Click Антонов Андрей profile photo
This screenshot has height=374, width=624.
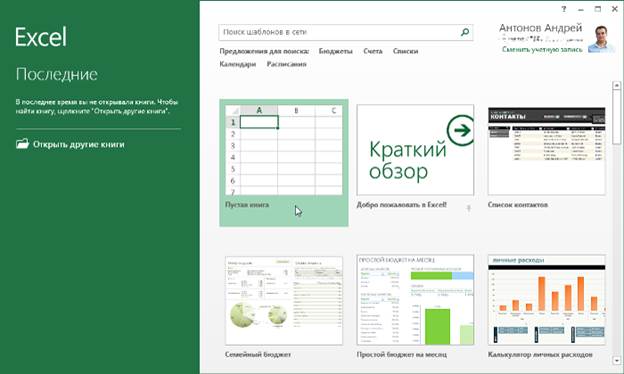pos(602,39)
